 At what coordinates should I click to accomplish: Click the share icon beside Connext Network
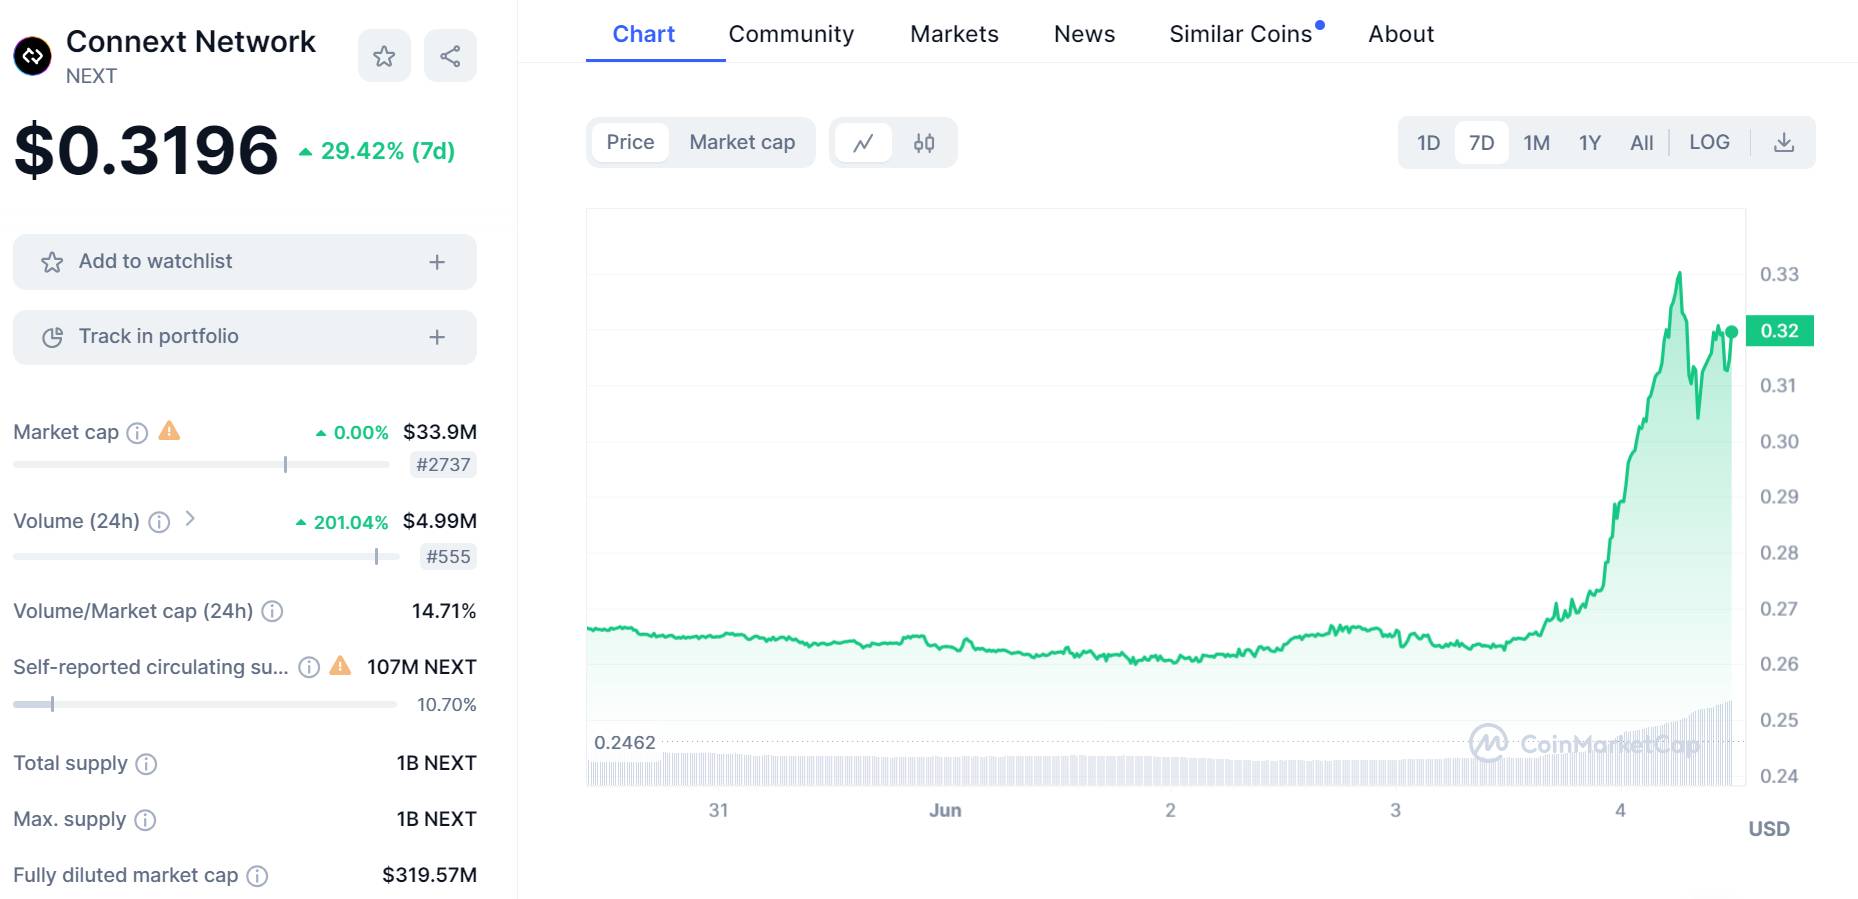pyautogui.click(x=450, y=56)
